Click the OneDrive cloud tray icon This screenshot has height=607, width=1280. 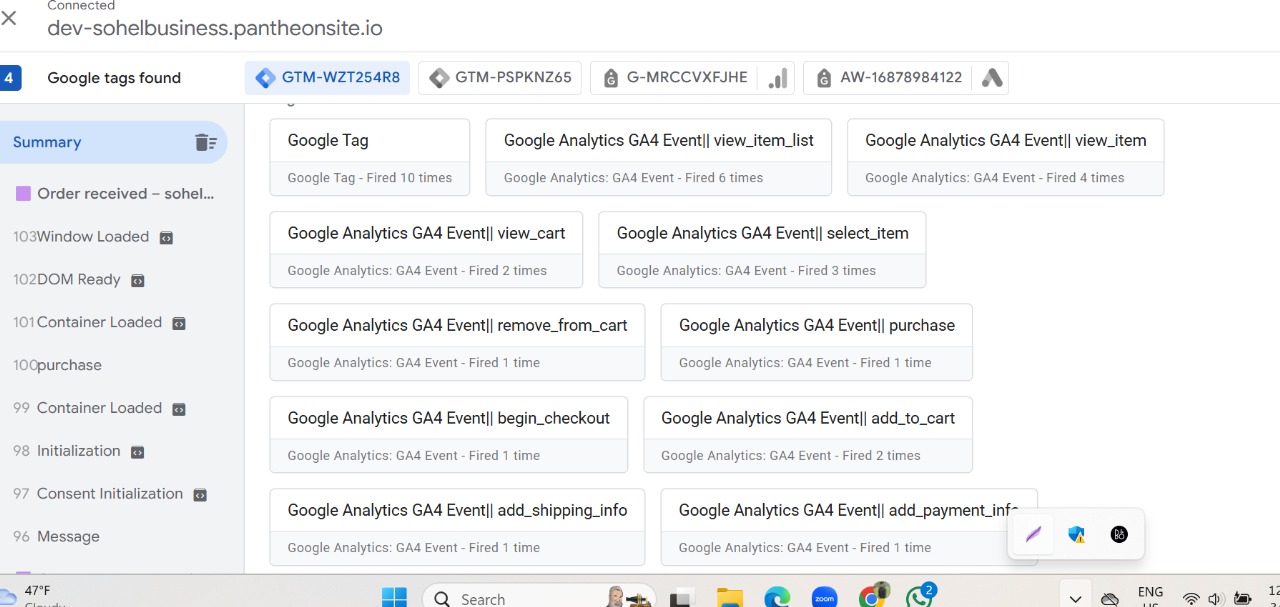[1109, 599]
